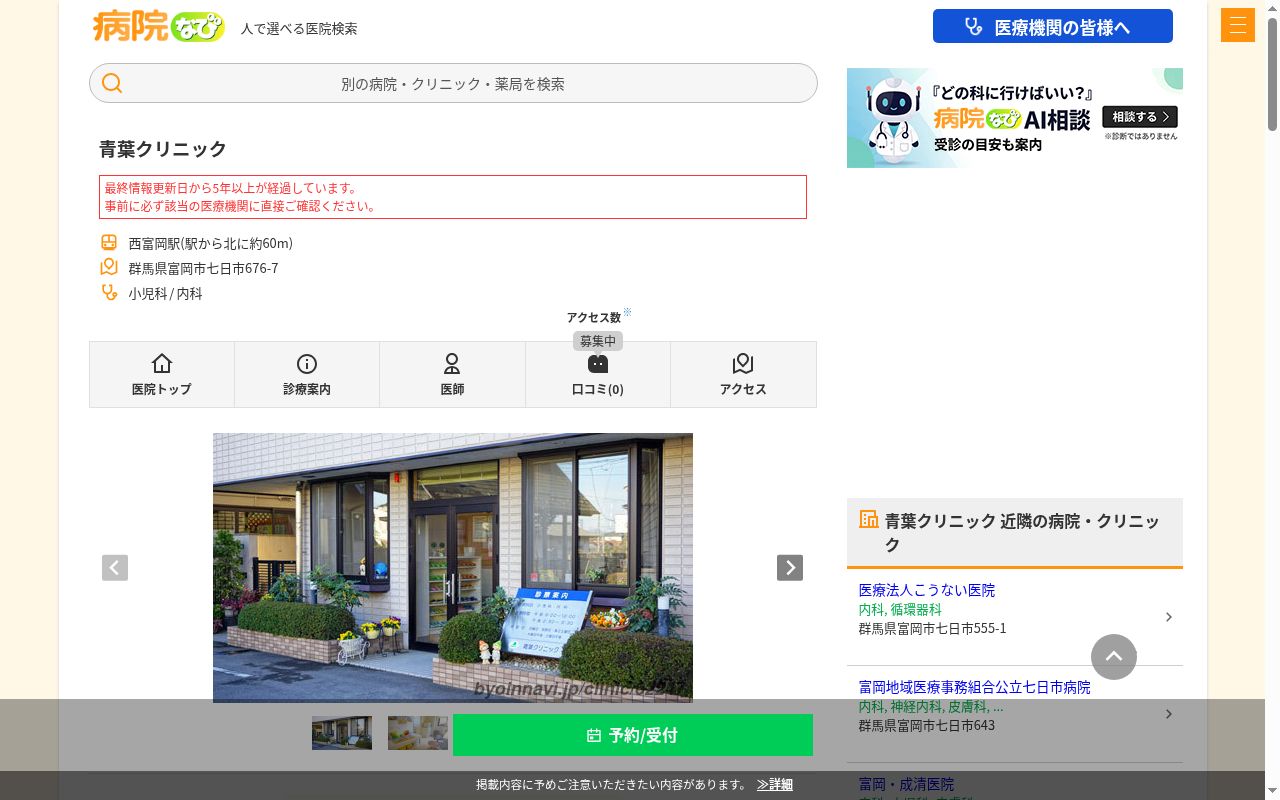Expand the chevron on the 公立七日市病院 row
Image resolution: width=1280 pixels, height=800 pixels.
click(1168, 714)
